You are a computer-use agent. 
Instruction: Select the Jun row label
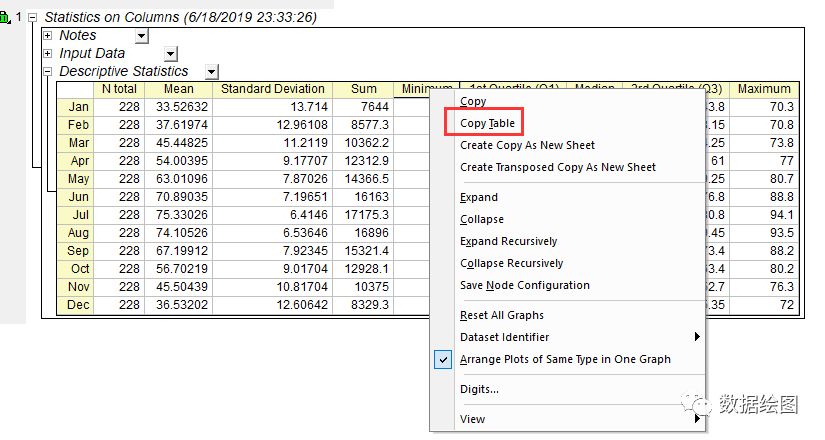coord(75,197)
